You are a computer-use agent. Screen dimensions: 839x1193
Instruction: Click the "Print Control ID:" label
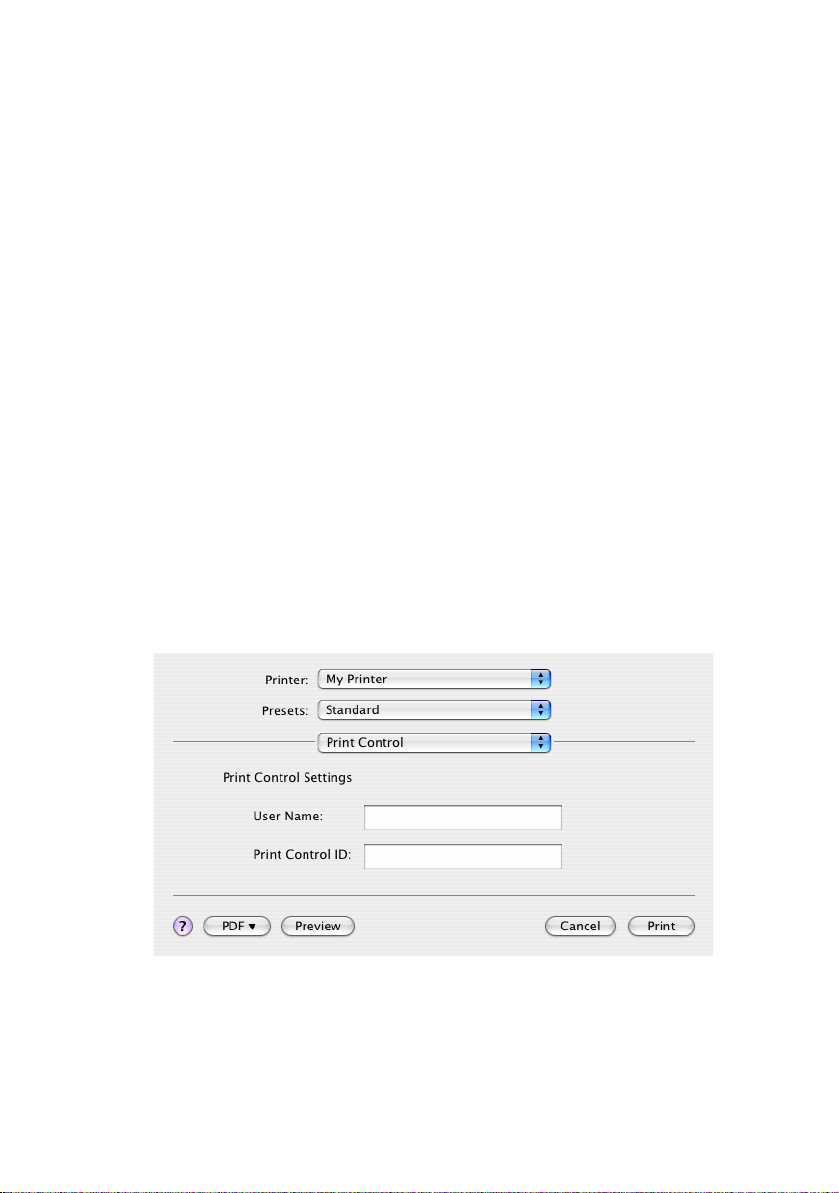click(302, 855)
